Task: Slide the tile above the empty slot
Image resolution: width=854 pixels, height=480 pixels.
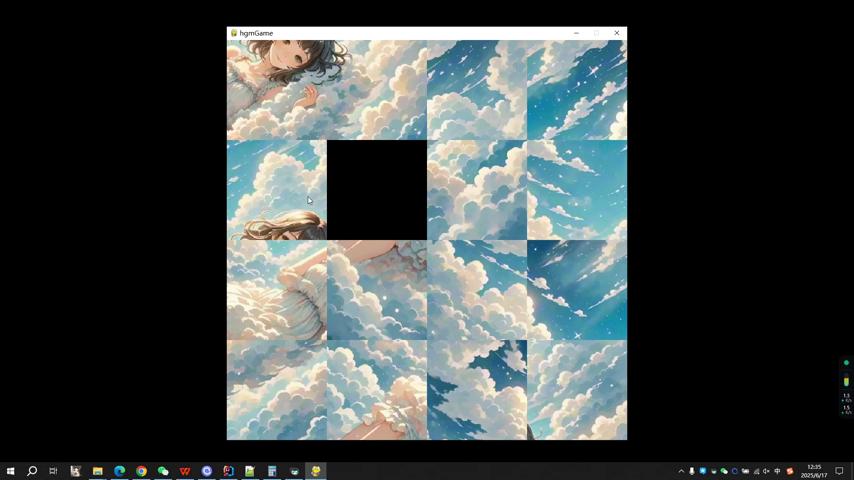Action: coord(377,90)
